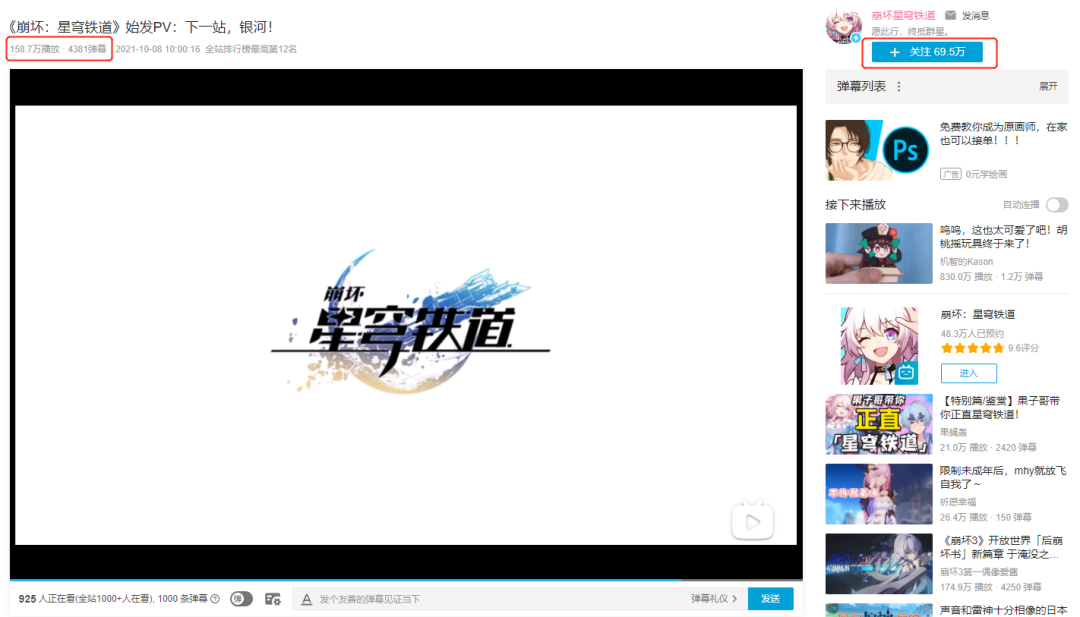Screen dimensions: 1080x617
Task: Open the Photoshop ad thumbnail
Action: tap(878, 150)
